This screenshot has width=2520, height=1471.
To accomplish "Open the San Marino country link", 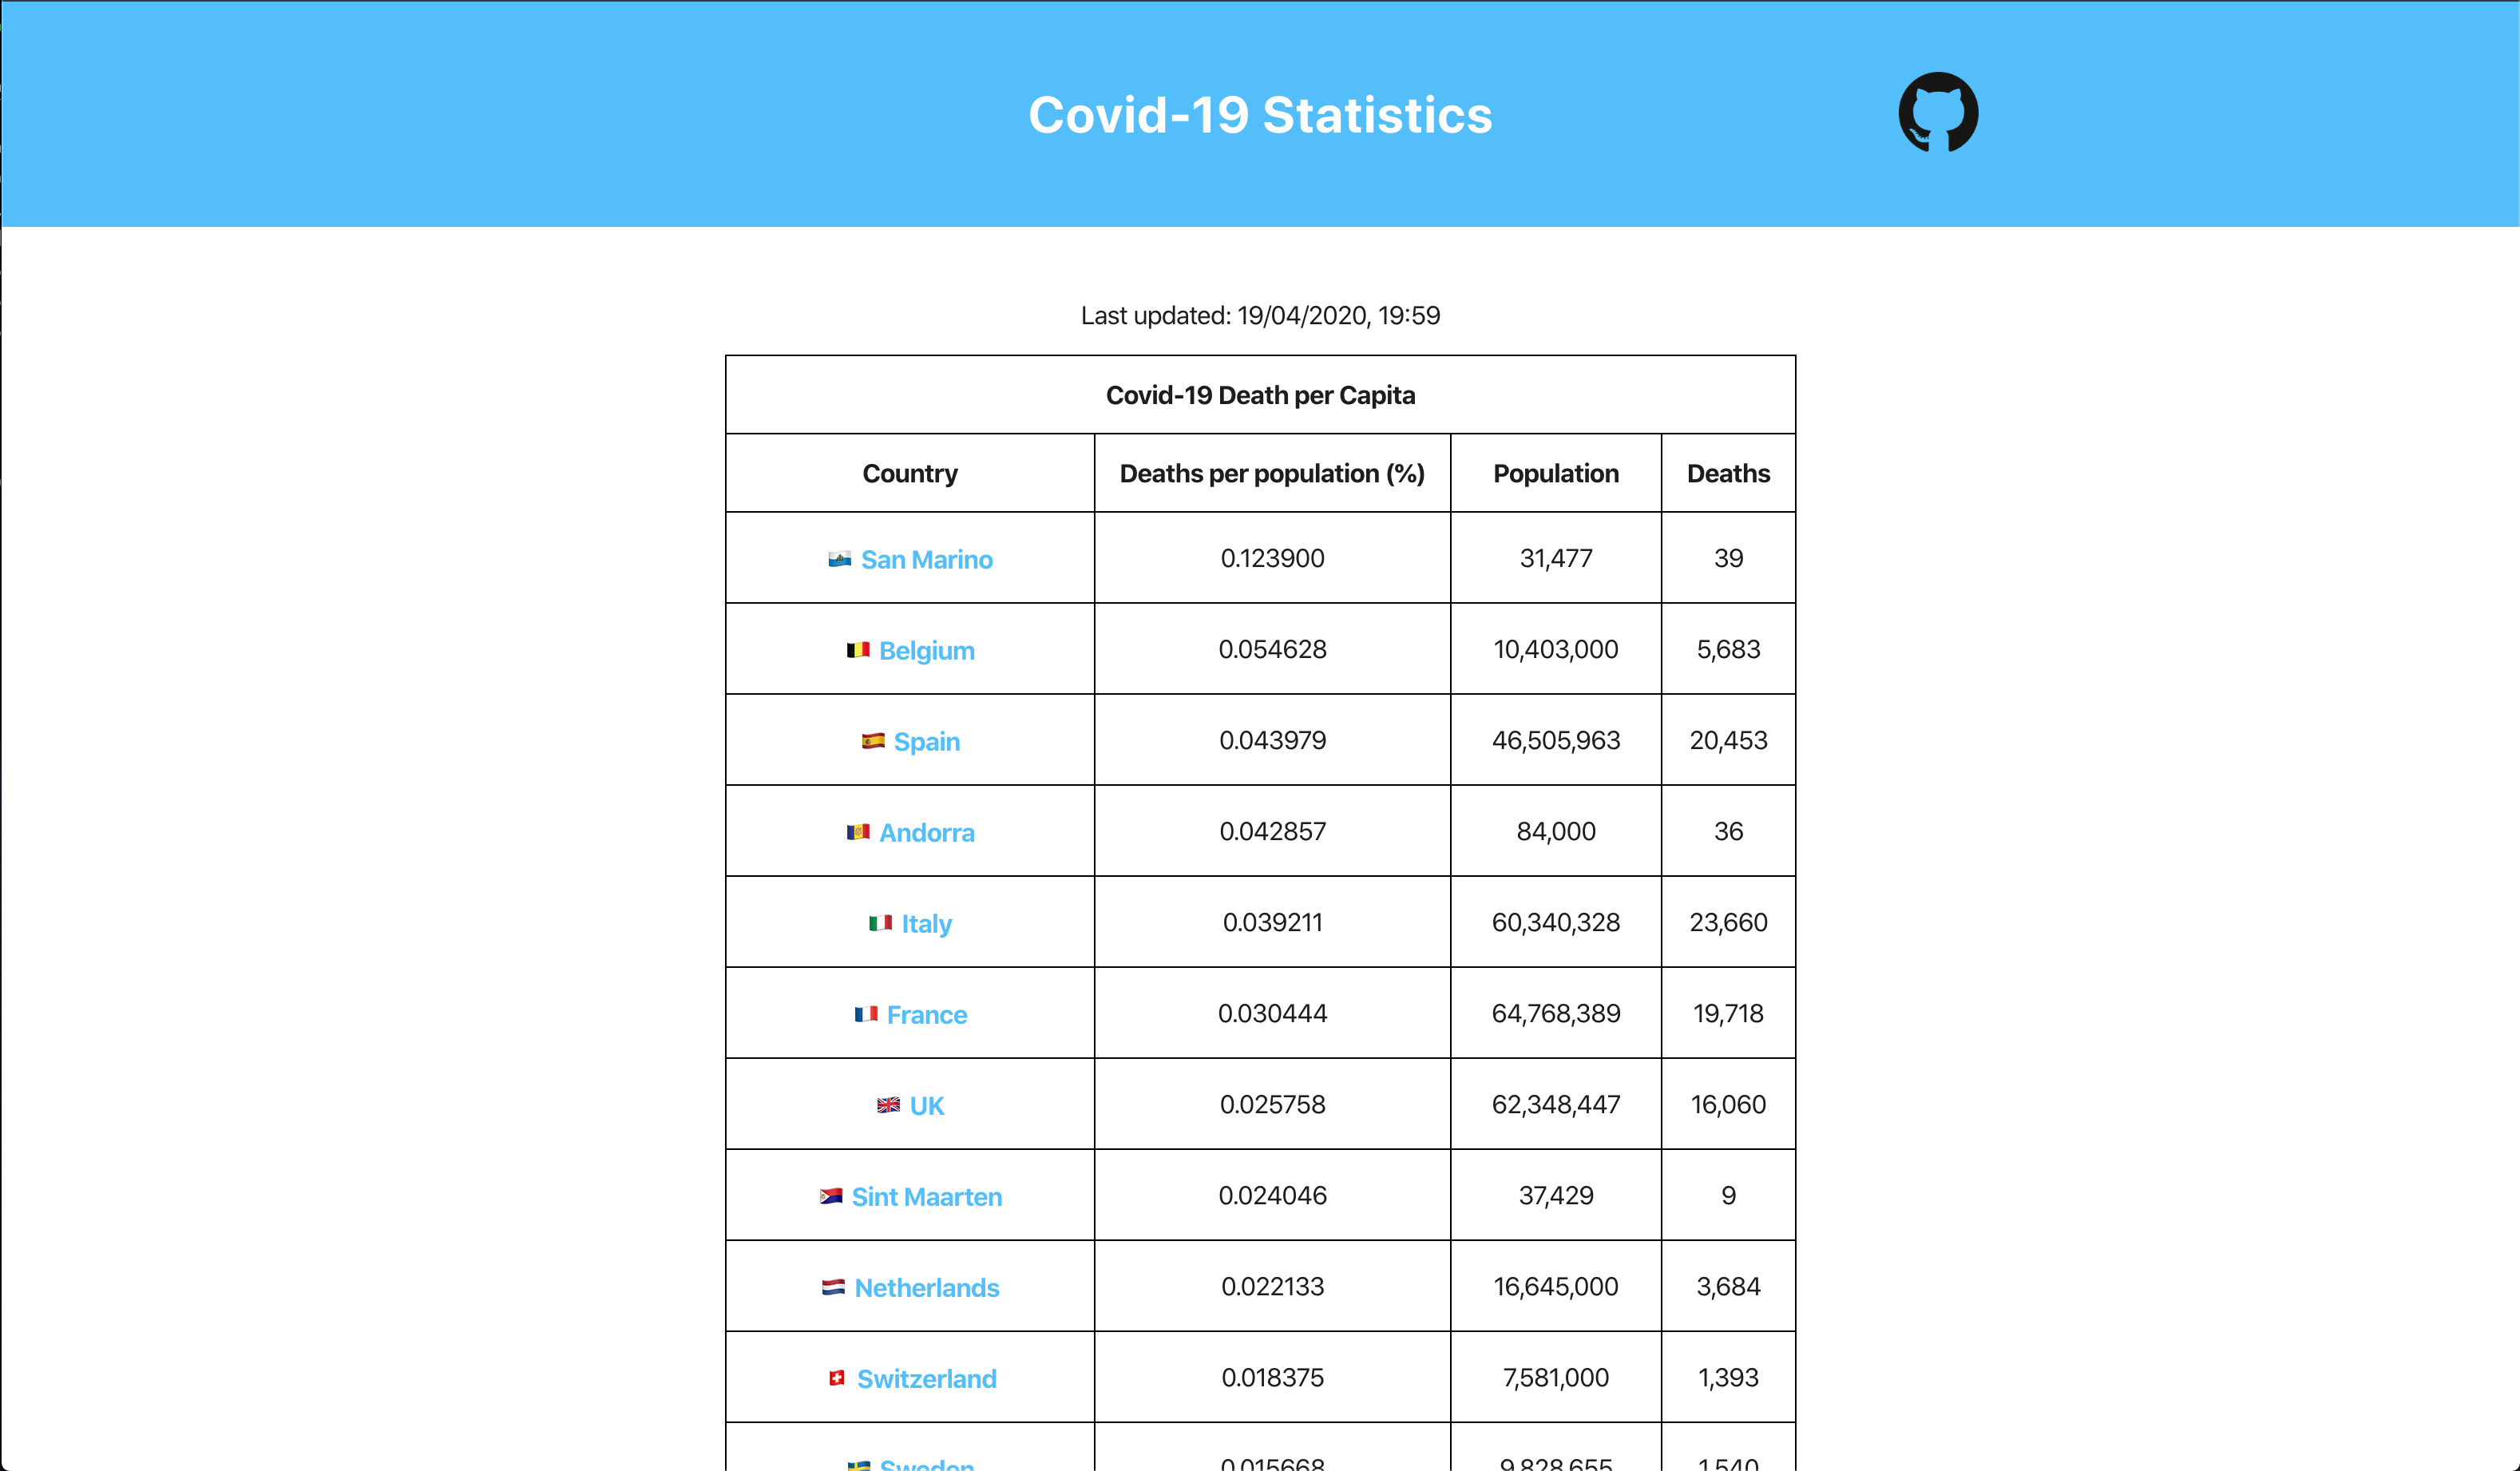I will (927, 559).
